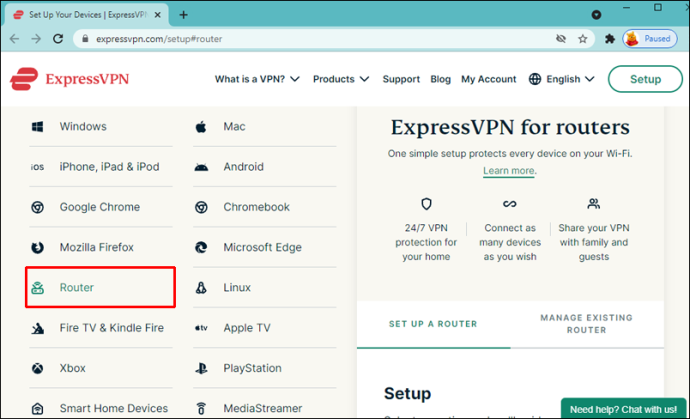
Task: Click the Chromebook icon
Action: point(201,207)
